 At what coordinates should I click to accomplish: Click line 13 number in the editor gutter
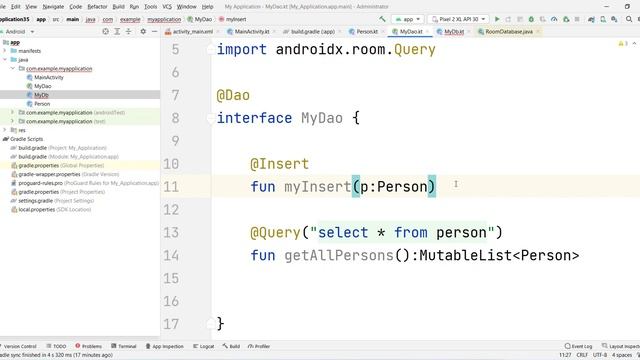click(x=171, y=233)
